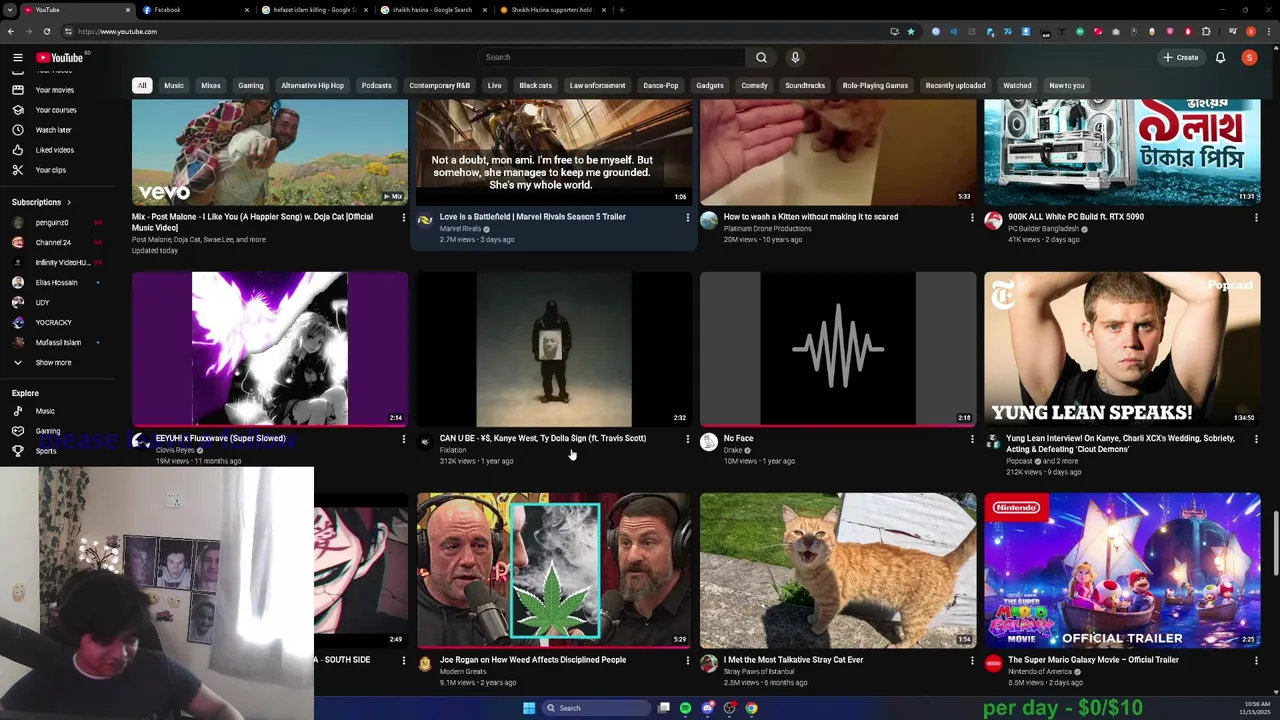Open Liked videos in sidebar
The width and height of the screenshot is (1280, 720).
55,150
